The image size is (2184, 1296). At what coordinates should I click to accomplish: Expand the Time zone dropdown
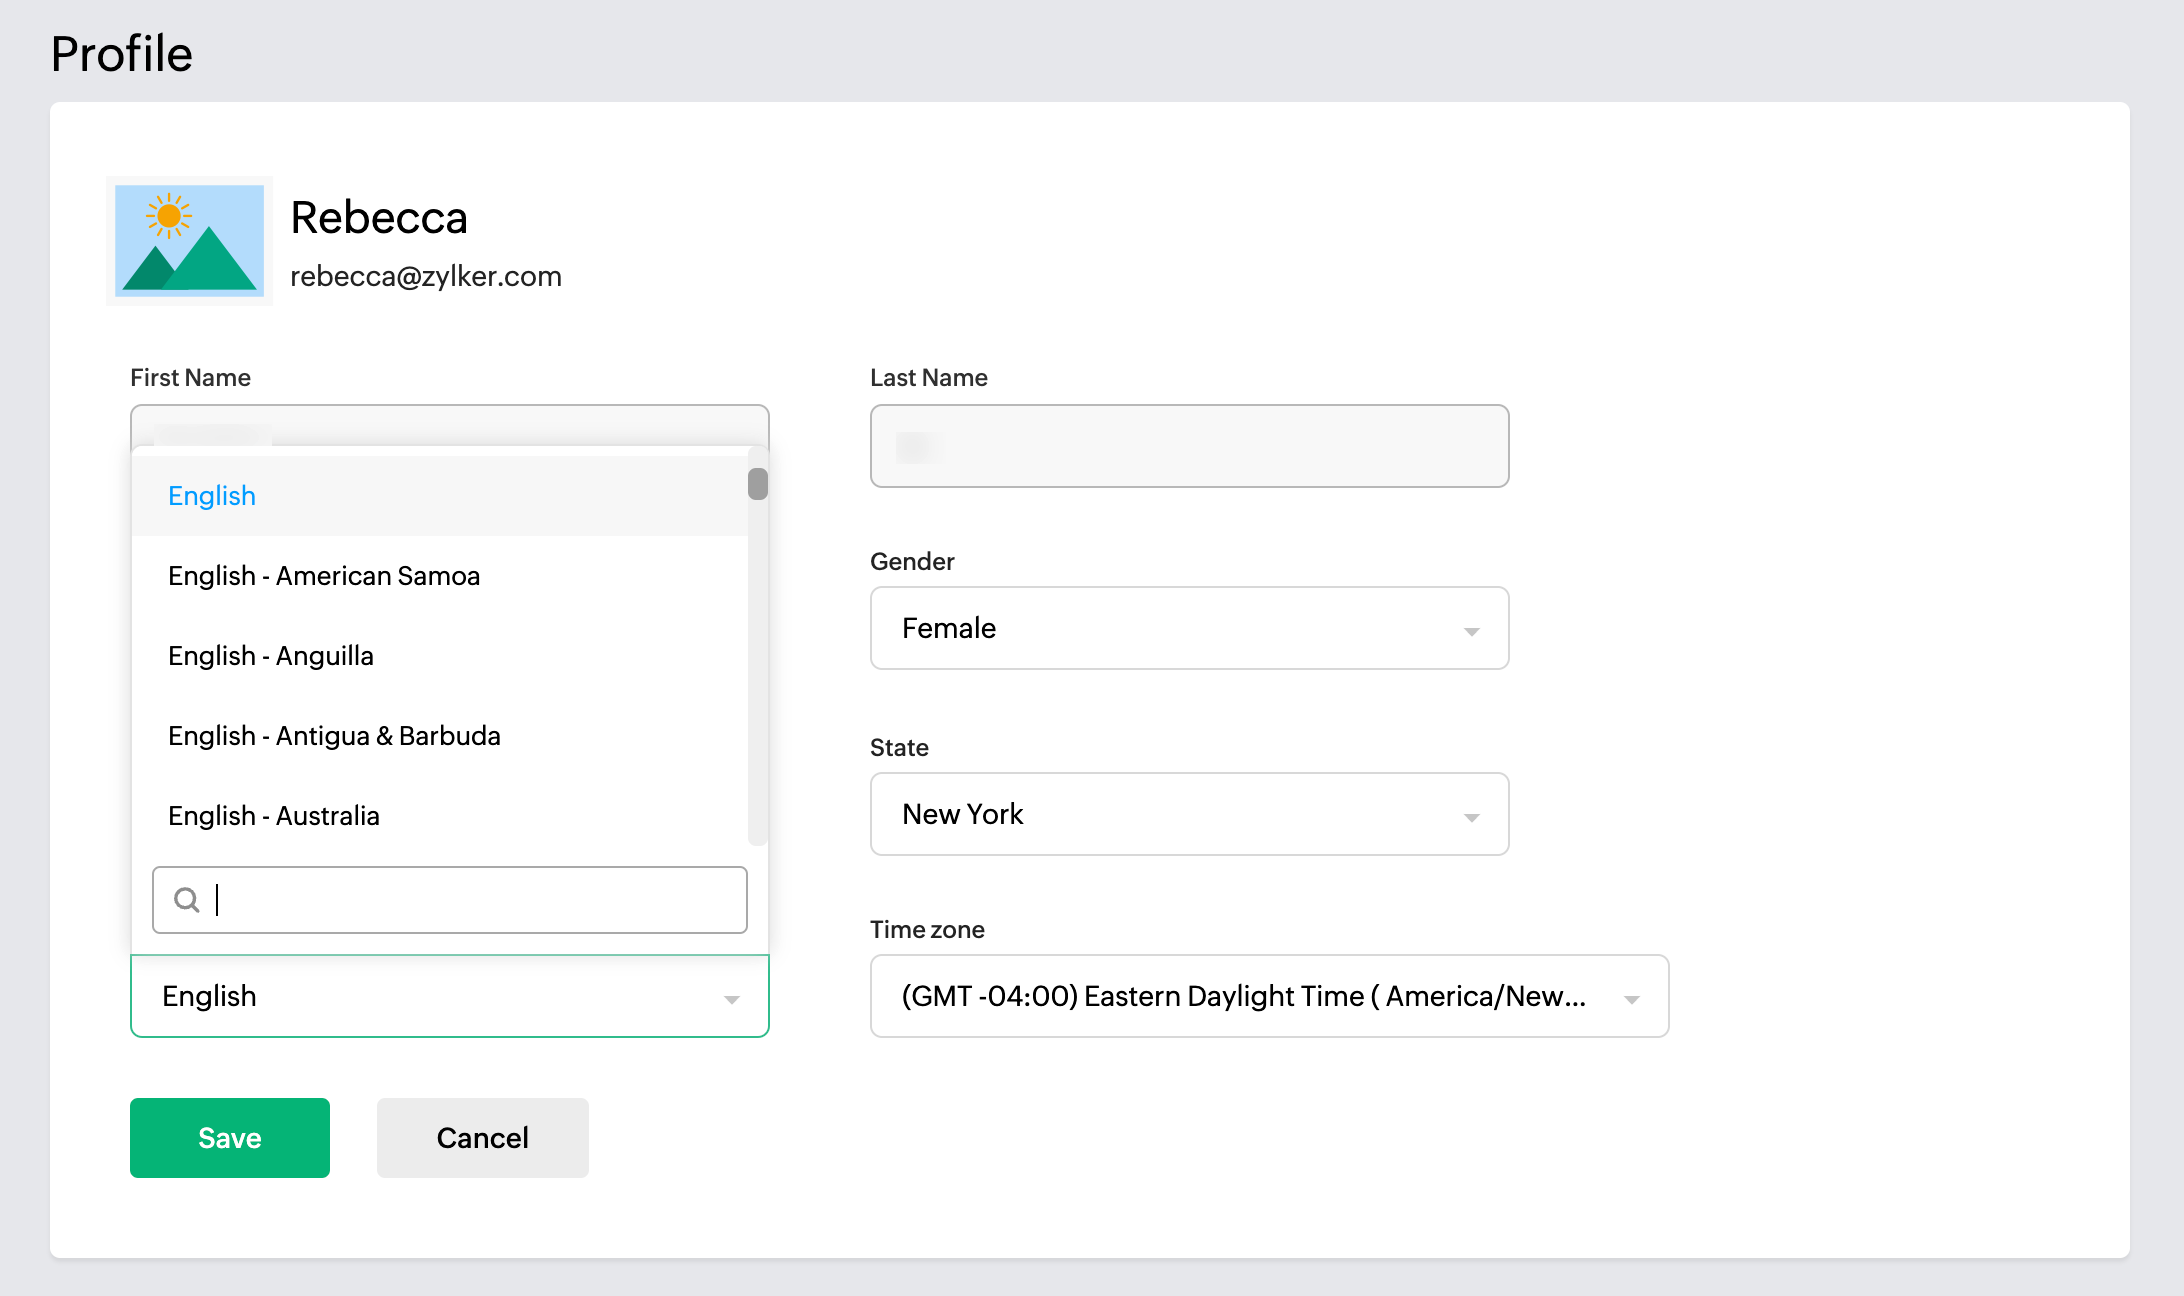click(x=1240, y=996)
